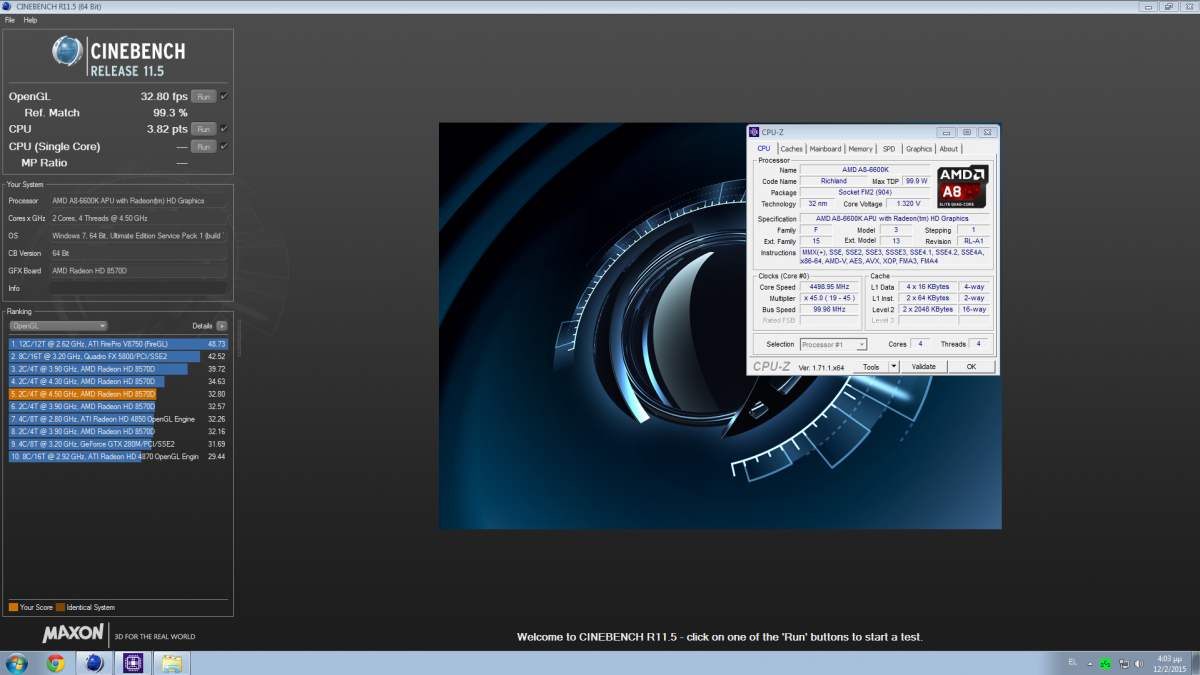This screenshot has width=1200, height=675.
Task: Click the EL language indicator
Action: [x=1073, y=663]
